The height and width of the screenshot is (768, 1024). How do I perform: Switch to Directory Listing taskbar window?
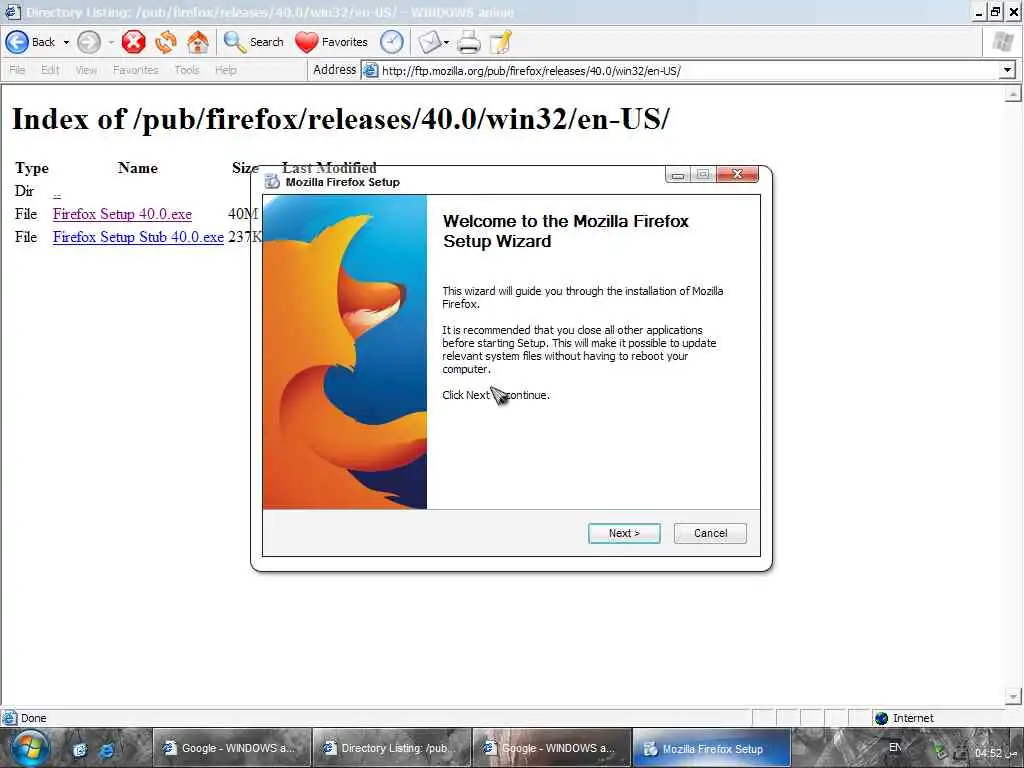[391, 748]
